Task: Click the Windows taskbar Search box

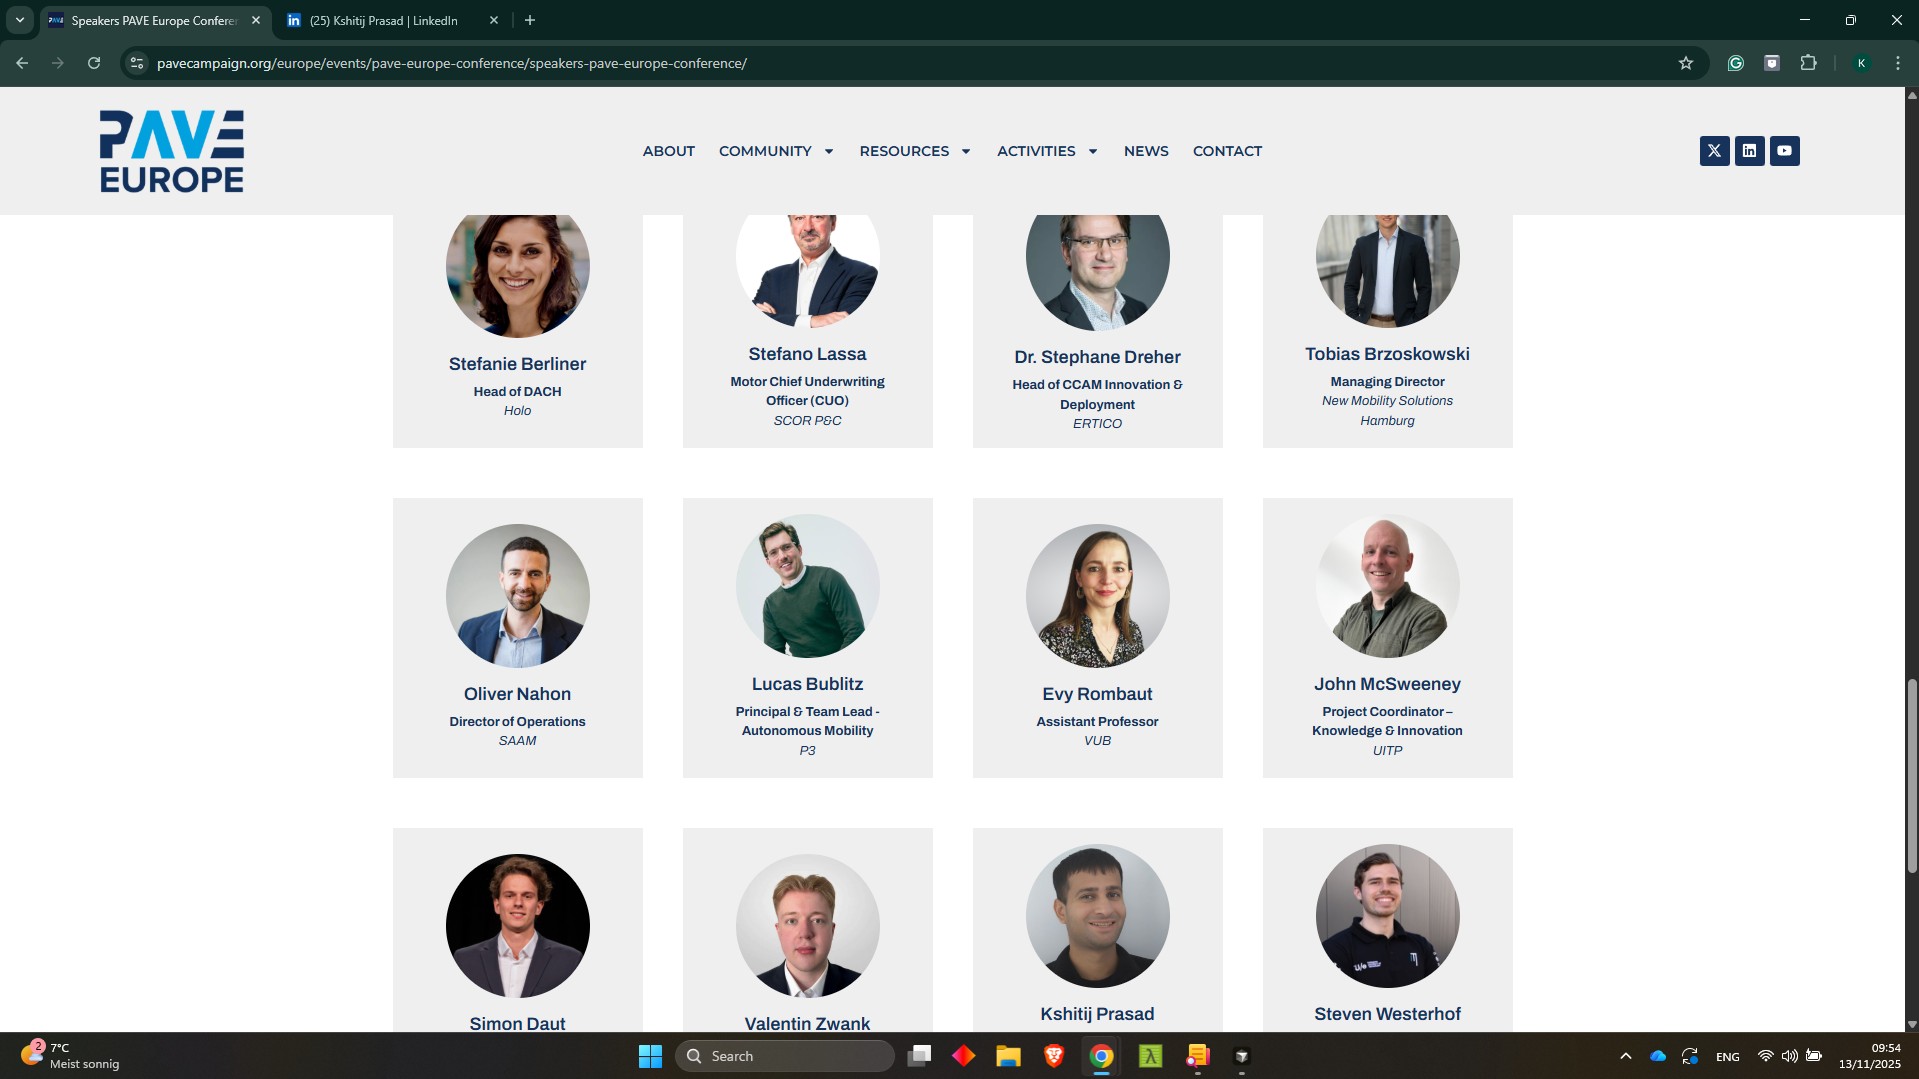Action: coord(785,1056)
